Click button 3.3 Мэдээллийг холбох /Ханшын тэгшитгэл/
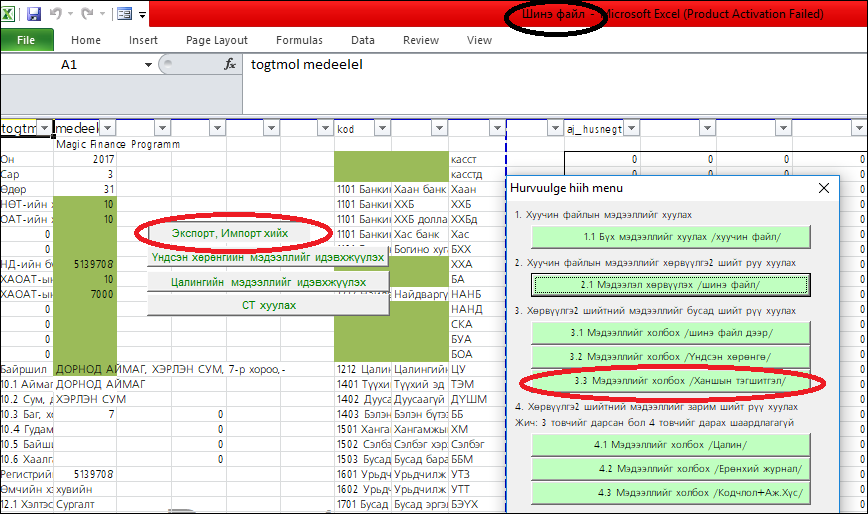Image resolution: width=868 pixels, height=514 pixels. [670, 381]
